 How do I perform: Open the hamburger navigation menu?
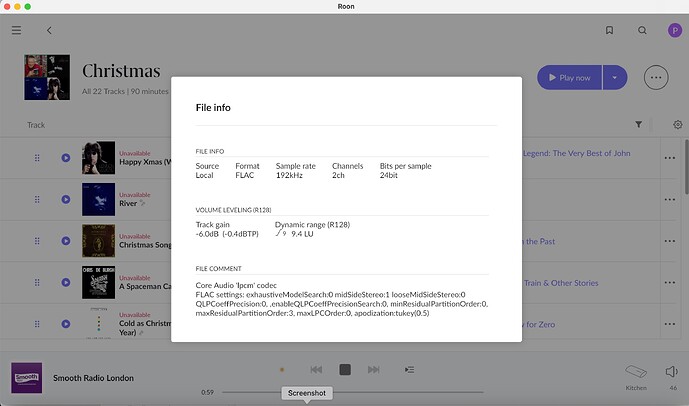pos(16,30)
